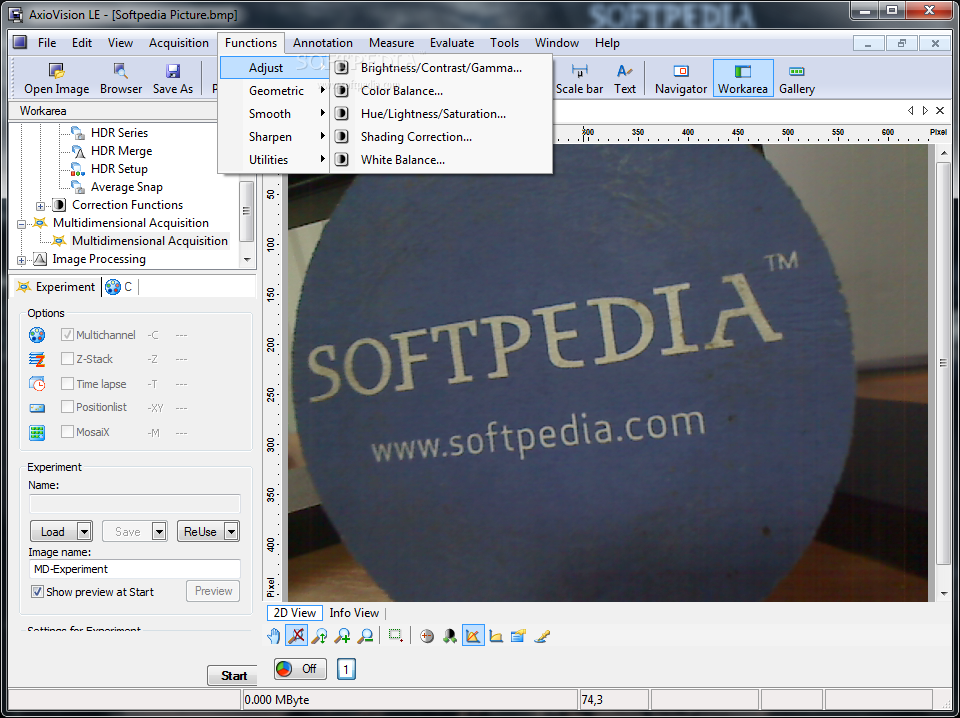Open the Load button dropdown arrow
This screenshot has height=718, width=960.
(x=84, y=531)
